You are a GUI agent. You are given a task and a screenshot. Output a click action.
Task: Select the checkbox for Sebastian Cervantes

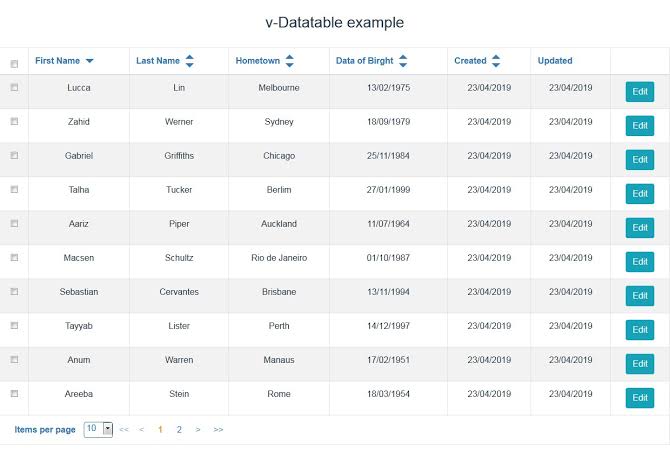click(x=14, y=291)
